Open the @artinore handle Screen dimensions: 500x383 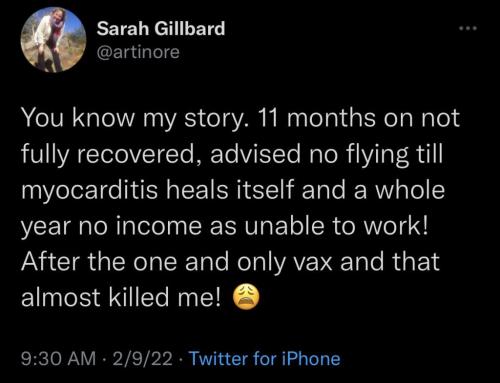138,52
